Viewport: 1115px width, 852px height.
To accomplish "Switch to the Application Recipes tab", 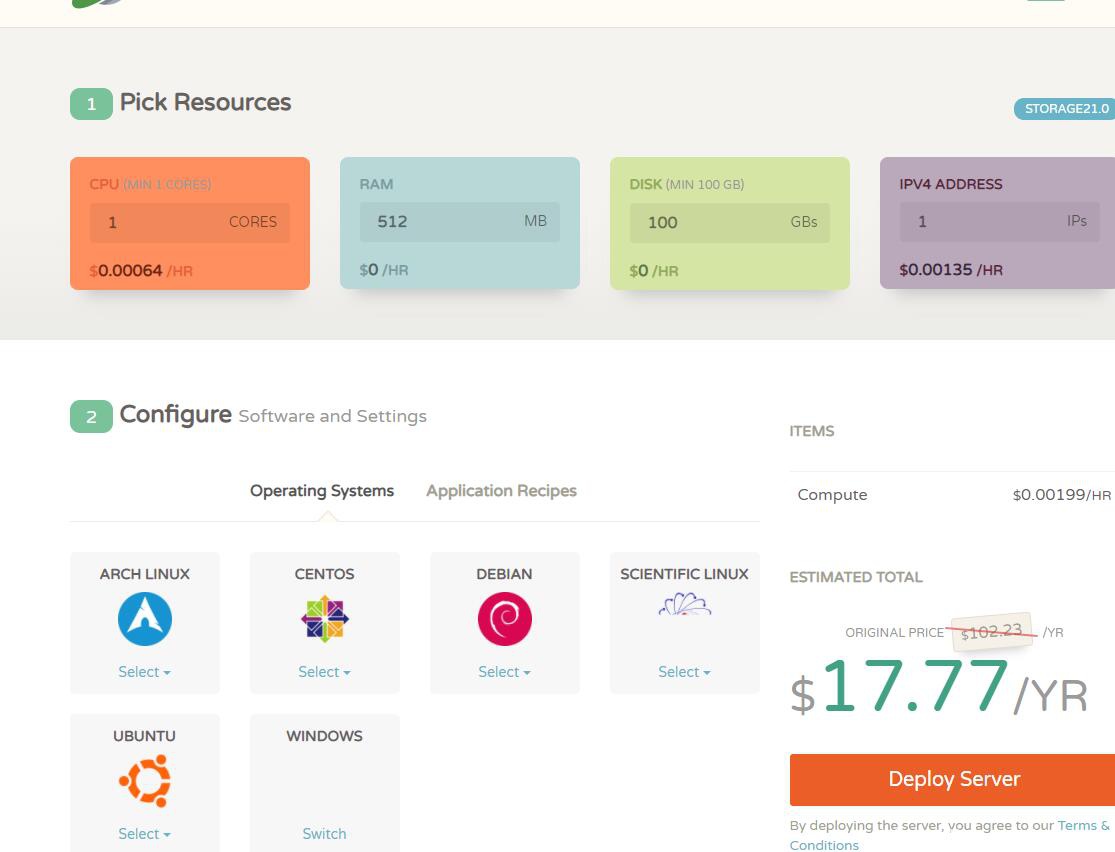I will (501, 491).
